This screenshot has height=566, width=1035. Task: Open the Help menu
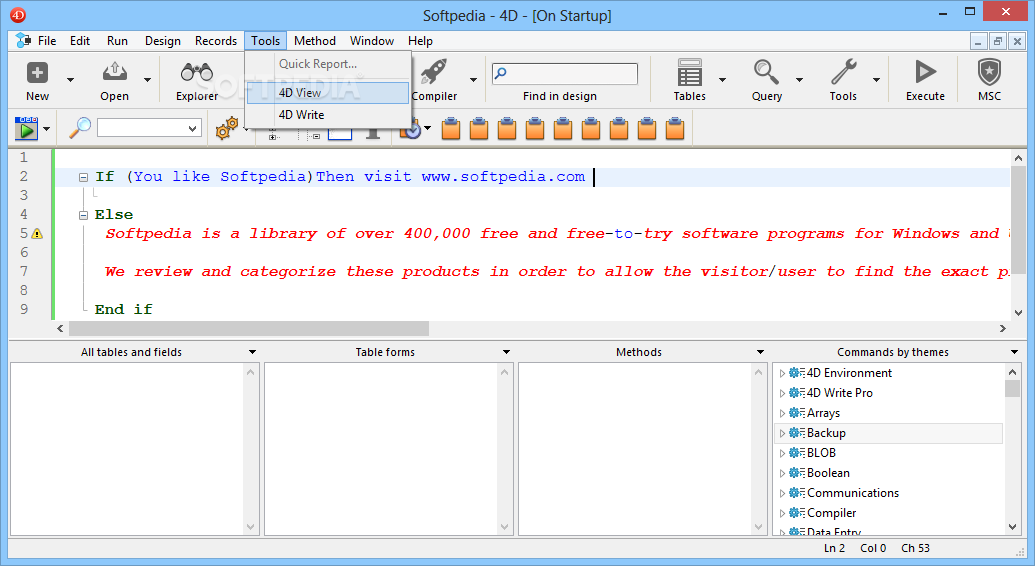[420, 41]
